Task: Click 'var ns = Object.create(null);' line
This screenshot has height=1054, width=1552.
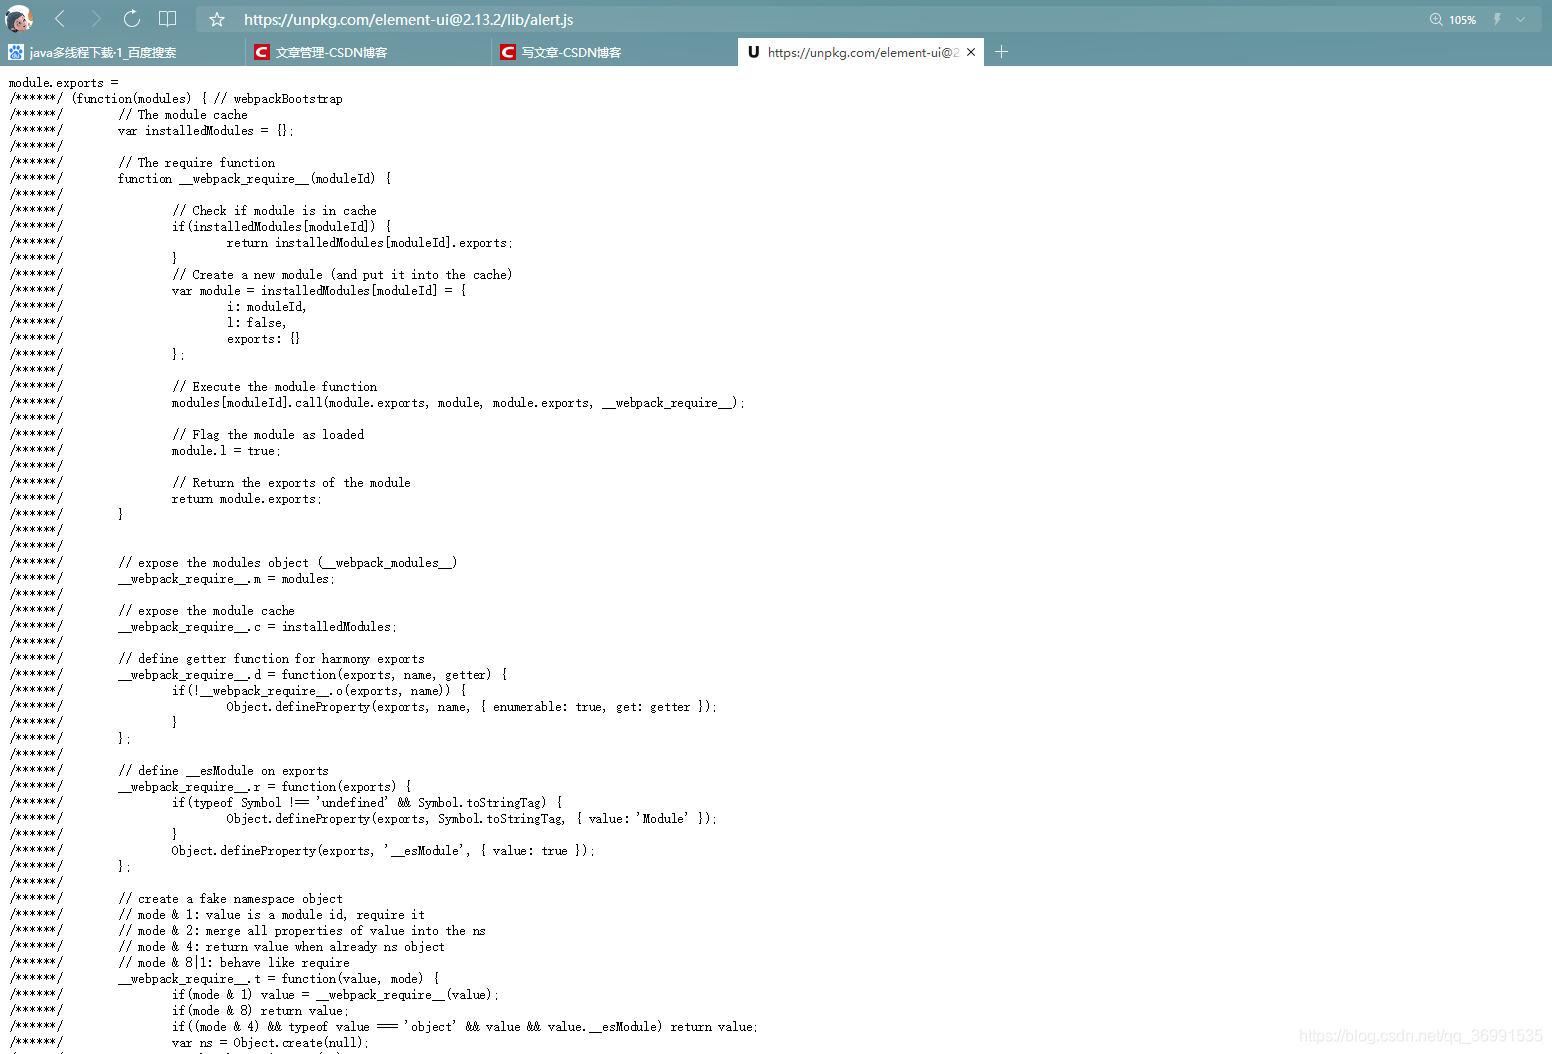Action: click(x=271, y=1043)
